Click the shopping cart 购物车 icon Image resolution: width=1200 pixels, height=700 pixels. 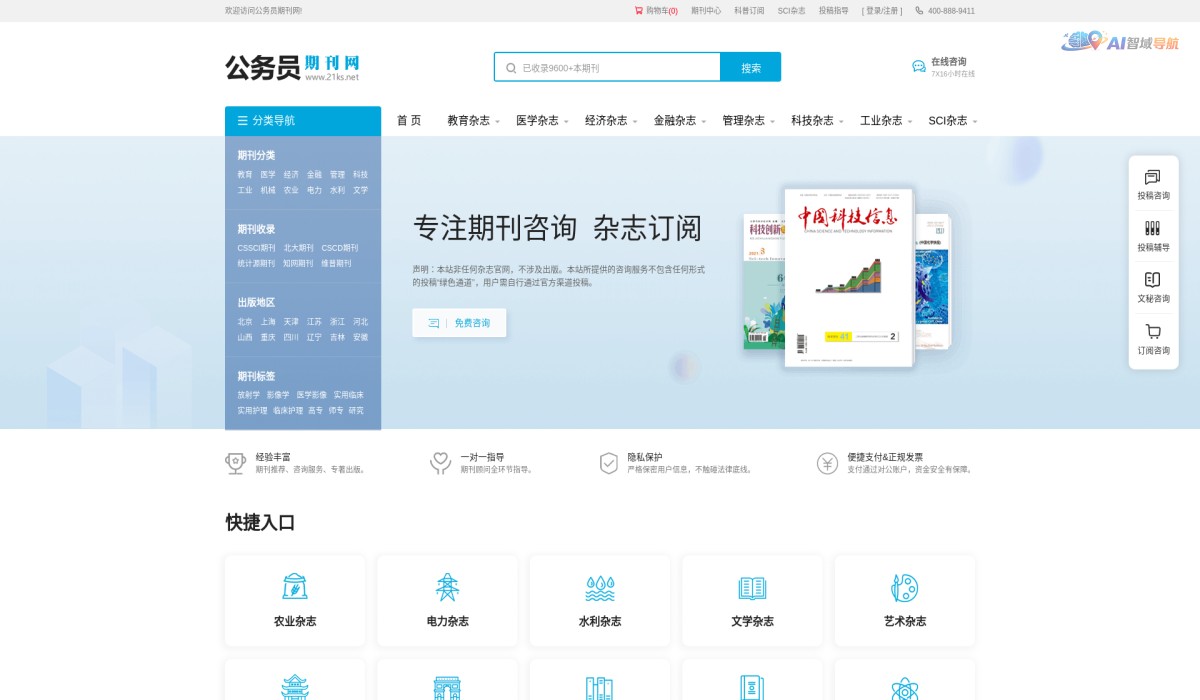click(x=638, y=10)
